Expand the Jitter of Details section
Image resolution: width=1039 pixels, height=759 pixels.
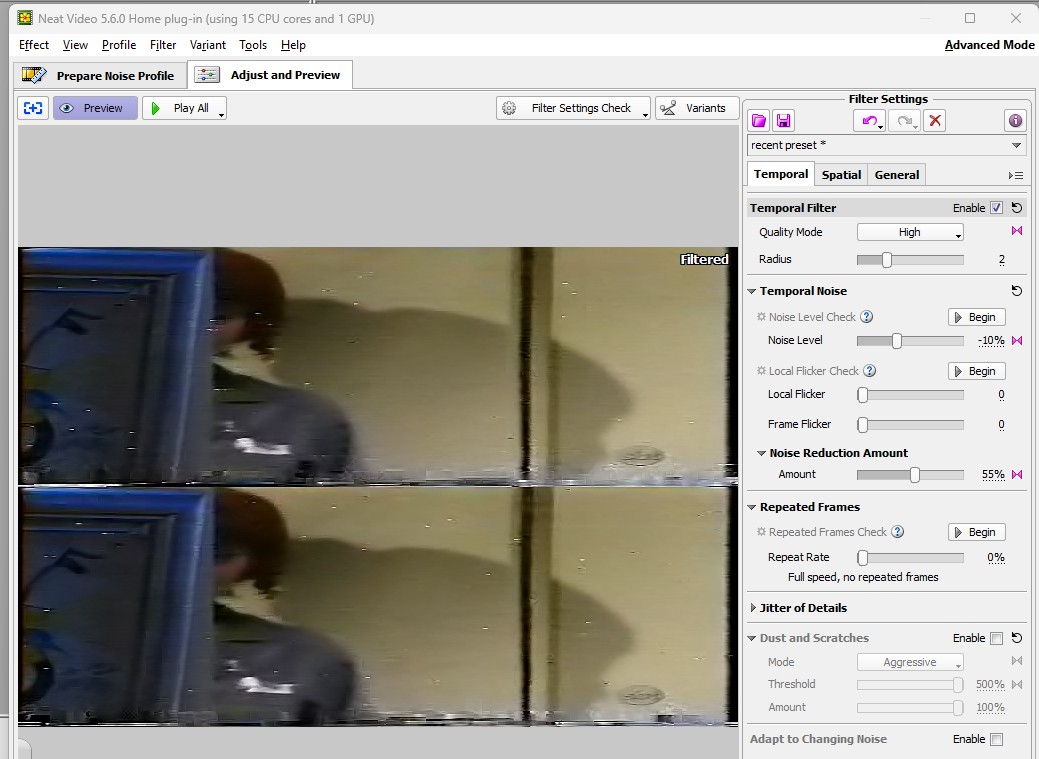tap(753, 608)
